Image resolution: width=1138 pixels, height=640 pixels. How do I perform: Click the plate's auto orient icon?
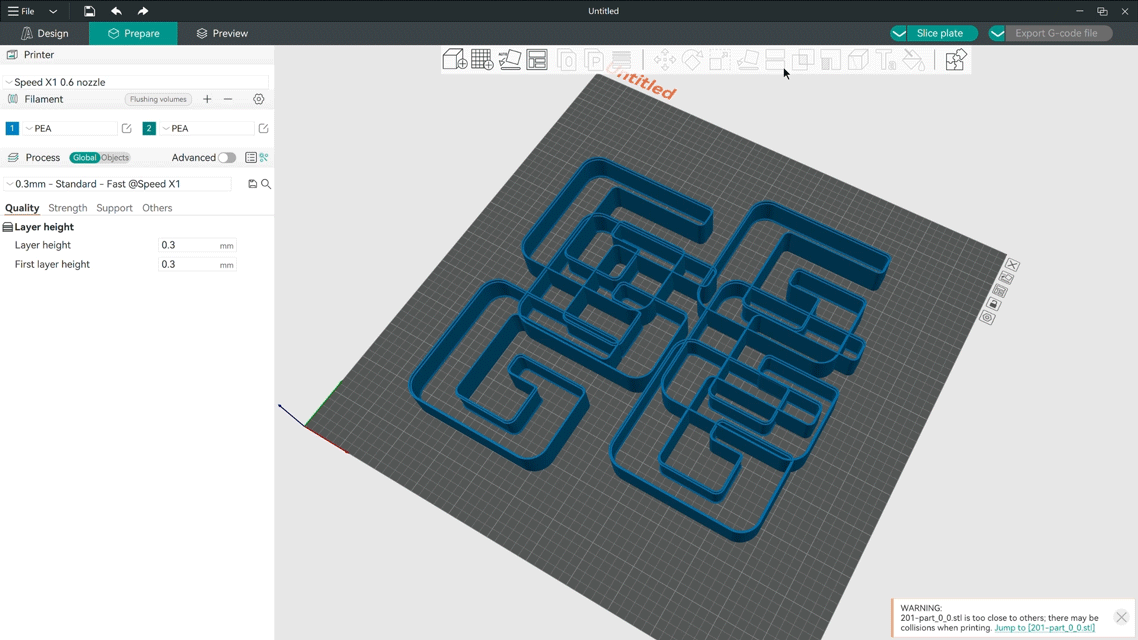coord(1006,278)
